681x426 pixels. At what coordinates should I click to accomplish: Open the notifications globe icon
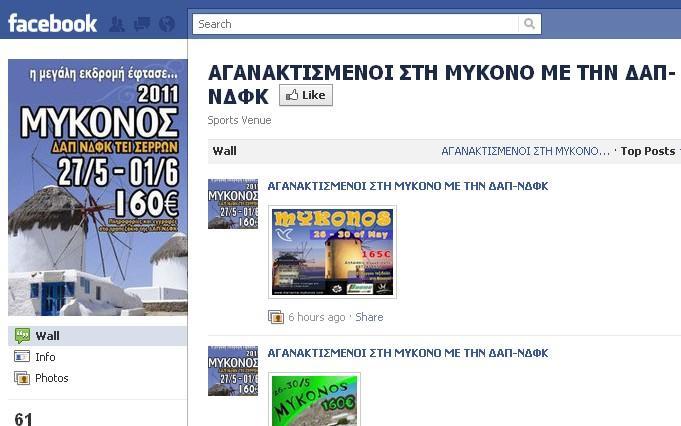pyautogui.click(x=167, y=24)
